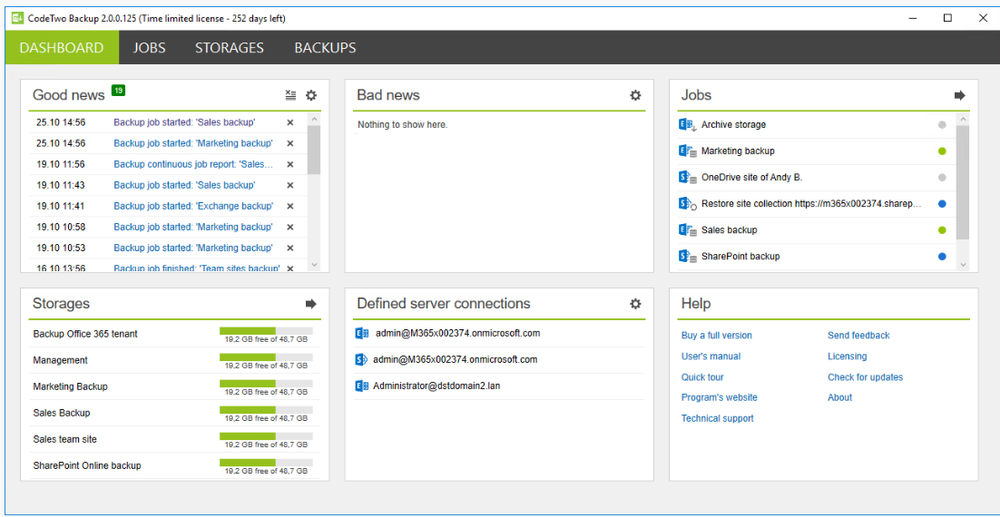
Task: Click Buy a full version link
Action: click(x=716, y=335)
